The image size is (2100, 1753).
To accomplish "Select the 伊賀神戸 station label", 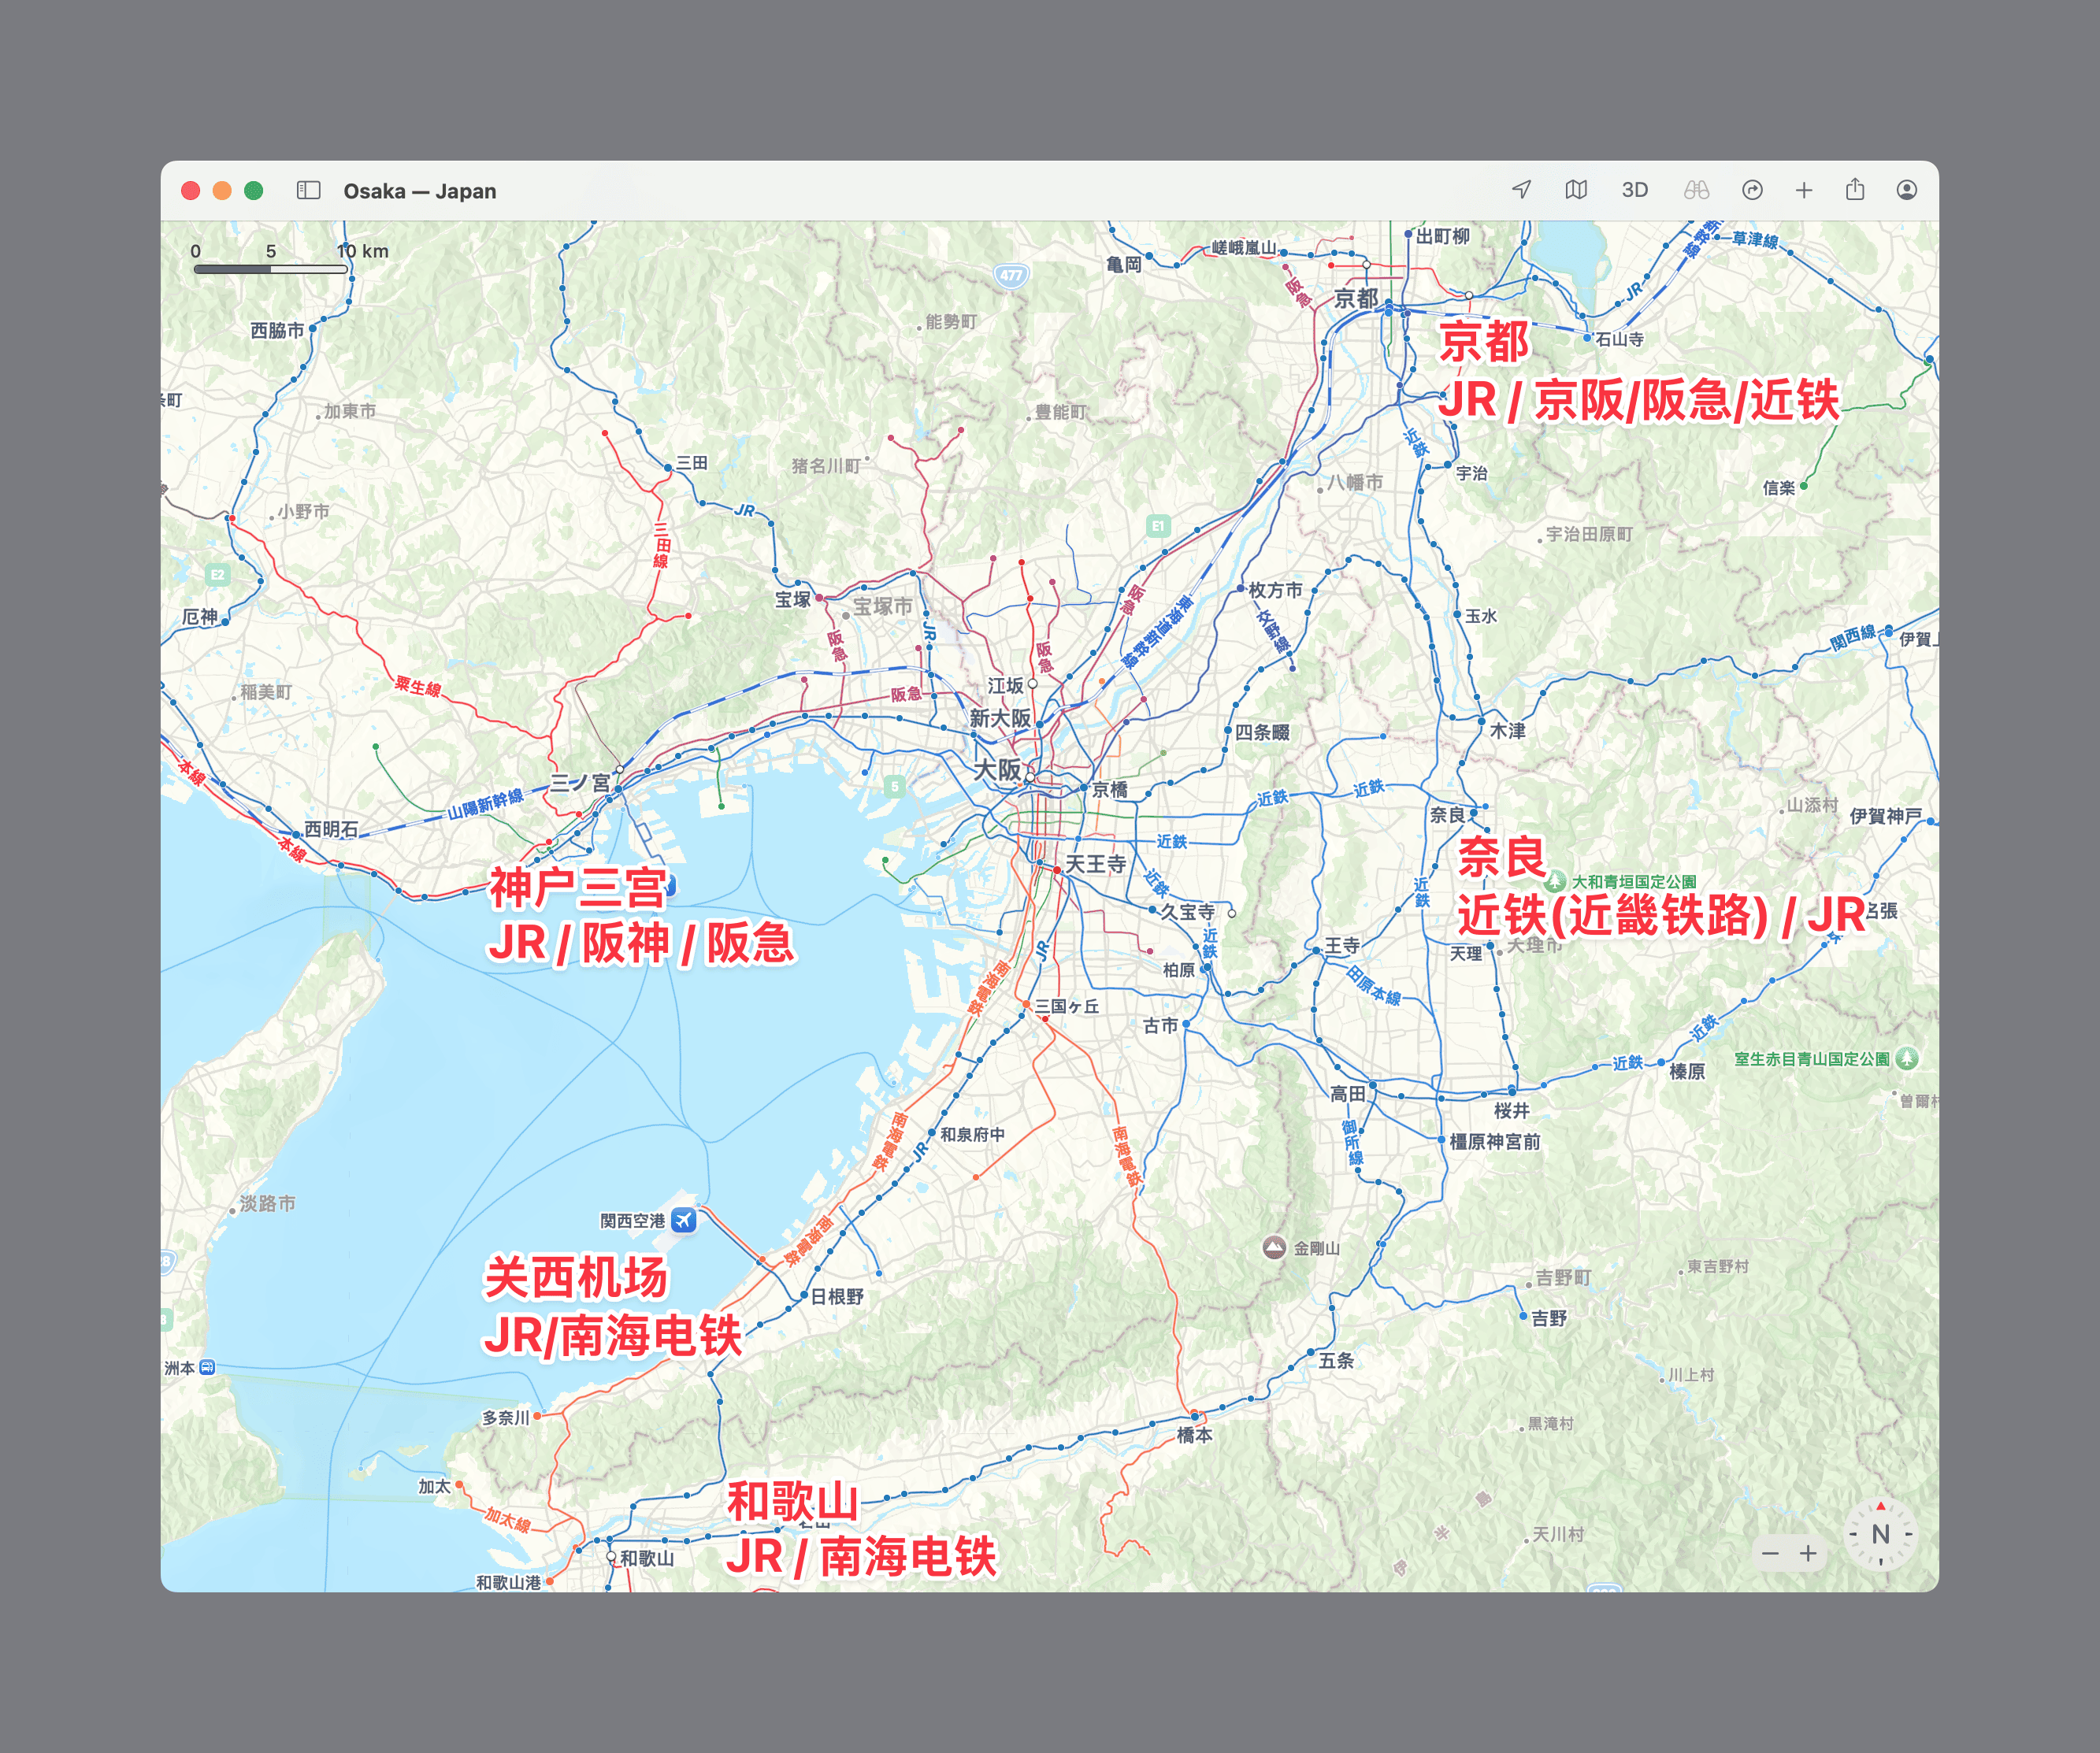I will [1885, 816].
